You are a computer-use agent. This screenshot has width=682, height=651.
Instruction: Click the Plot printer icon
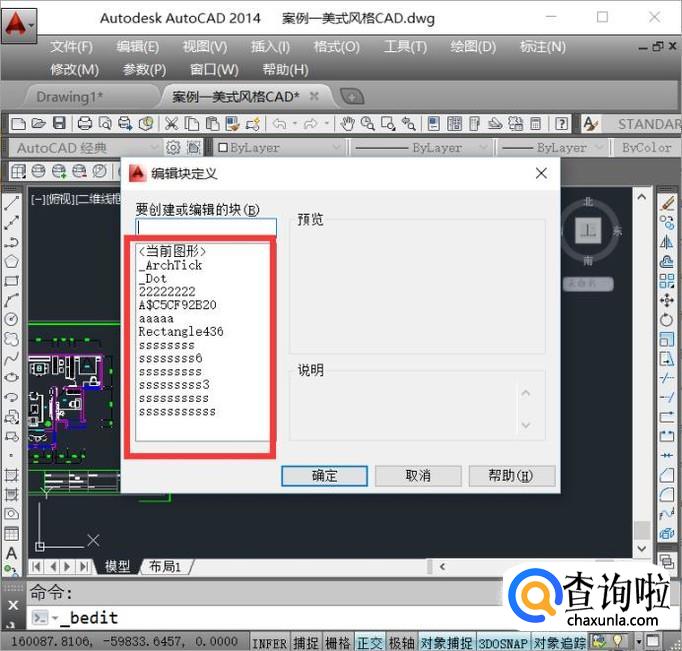[x=84, y=124]
